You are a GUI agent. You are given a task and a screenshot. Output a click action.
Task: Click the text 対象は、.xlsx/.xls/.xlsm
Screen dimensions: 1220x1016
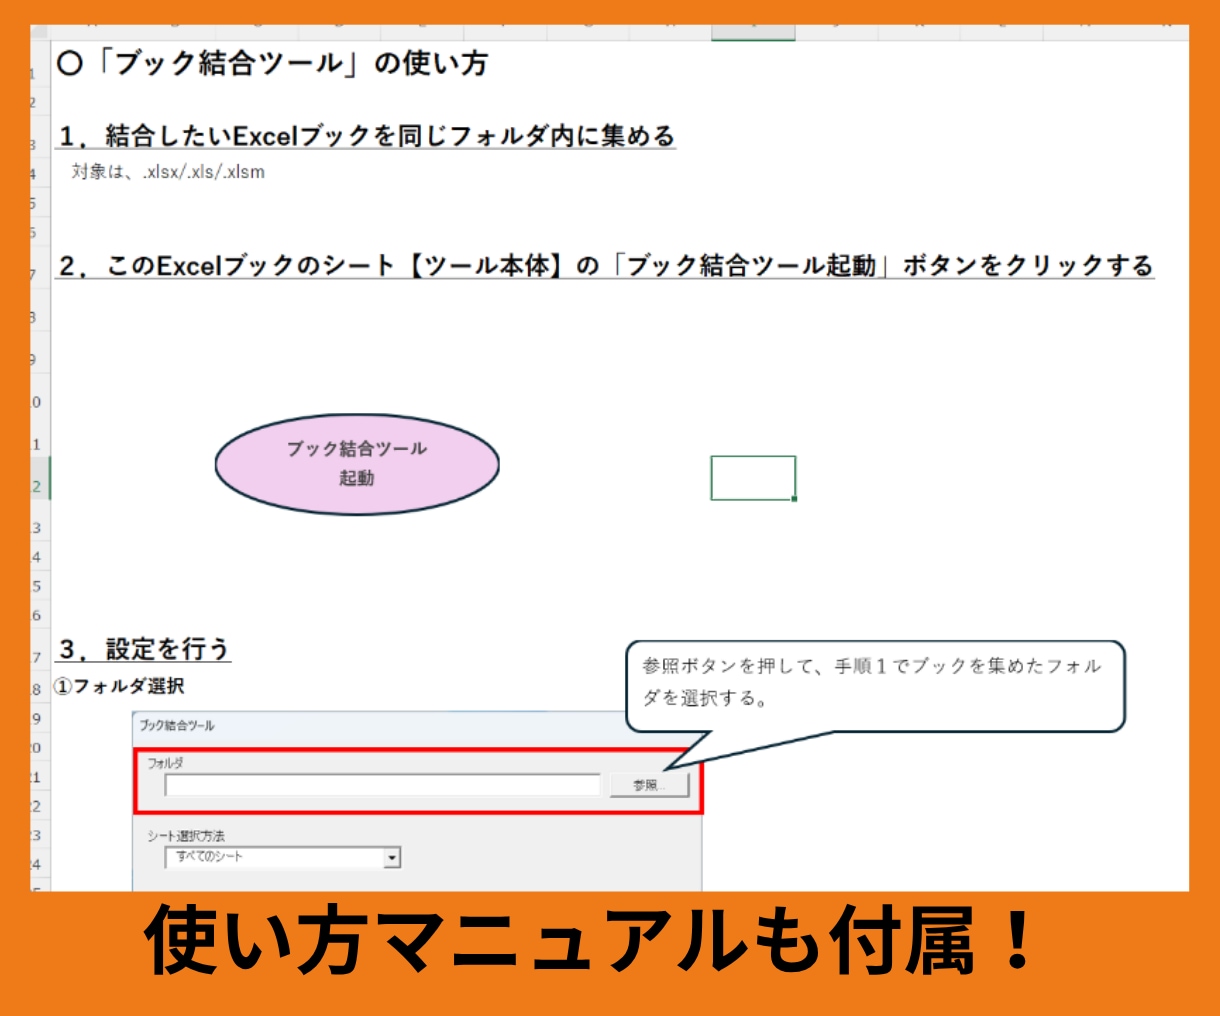click(168, 172)
